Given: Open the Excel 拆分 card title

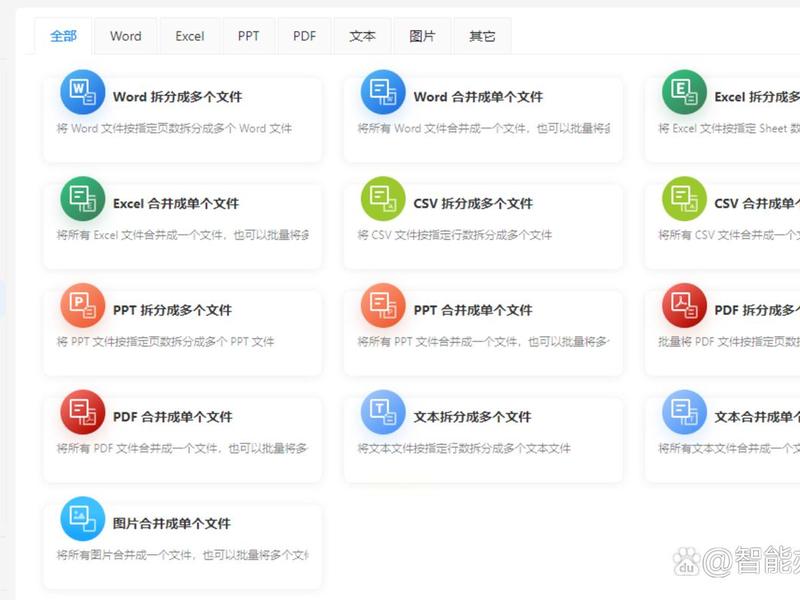Looking at the screenshot, I should [757, 97].
